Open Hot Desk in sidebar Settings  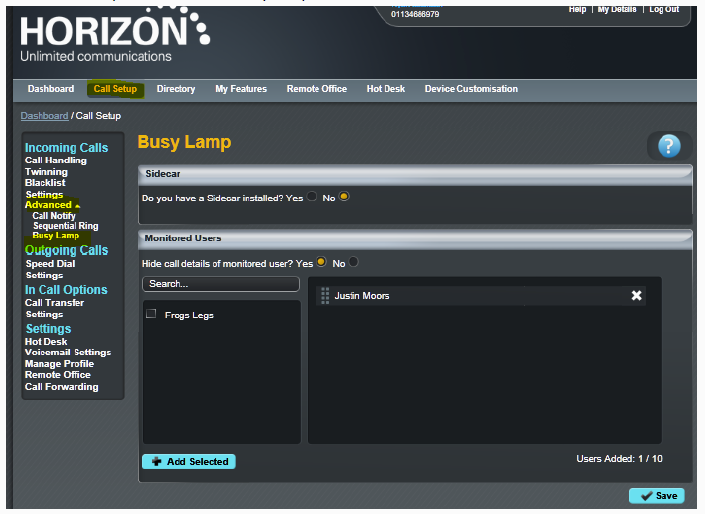click(x=46, y=342)
